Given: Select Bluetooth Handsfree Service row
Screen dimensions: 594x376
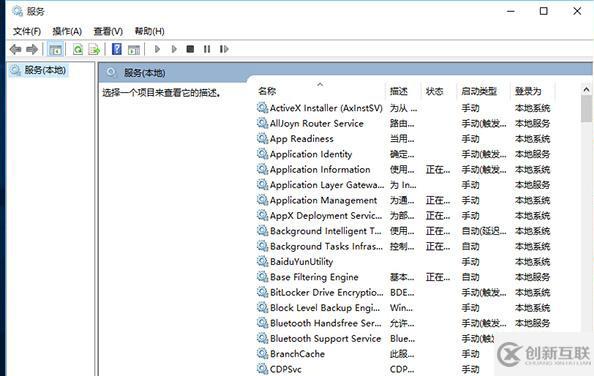Looking at the screenshot, I should (x=403, y=323).
